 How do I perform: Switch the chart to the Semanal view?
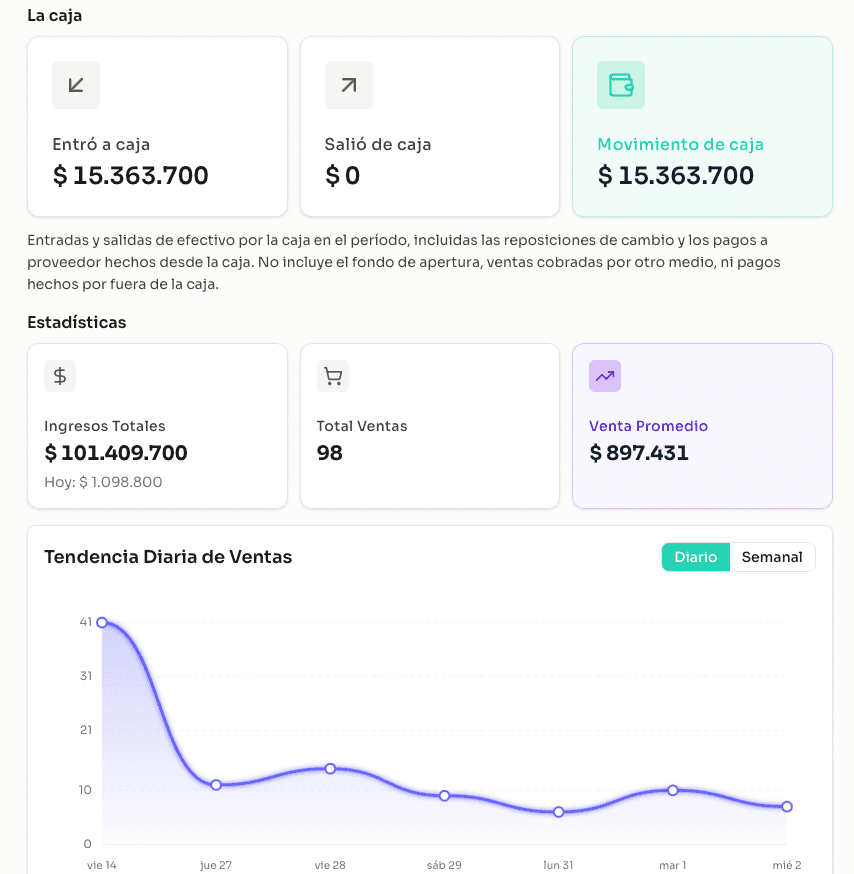772,557
